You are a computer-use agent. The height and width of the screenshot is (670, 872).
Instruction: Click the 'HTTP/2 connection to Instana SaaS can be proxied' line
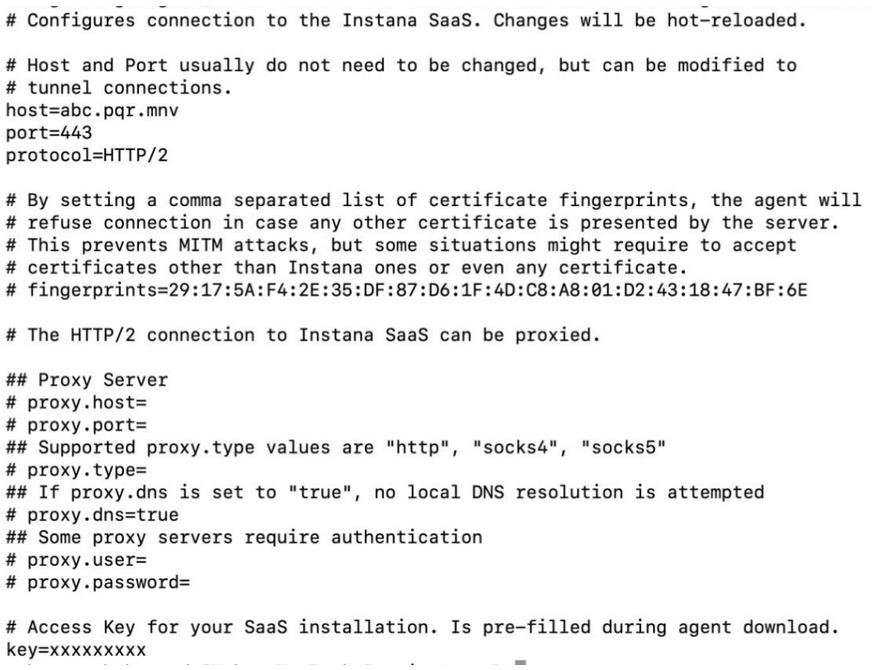click(x=303, y=335)
